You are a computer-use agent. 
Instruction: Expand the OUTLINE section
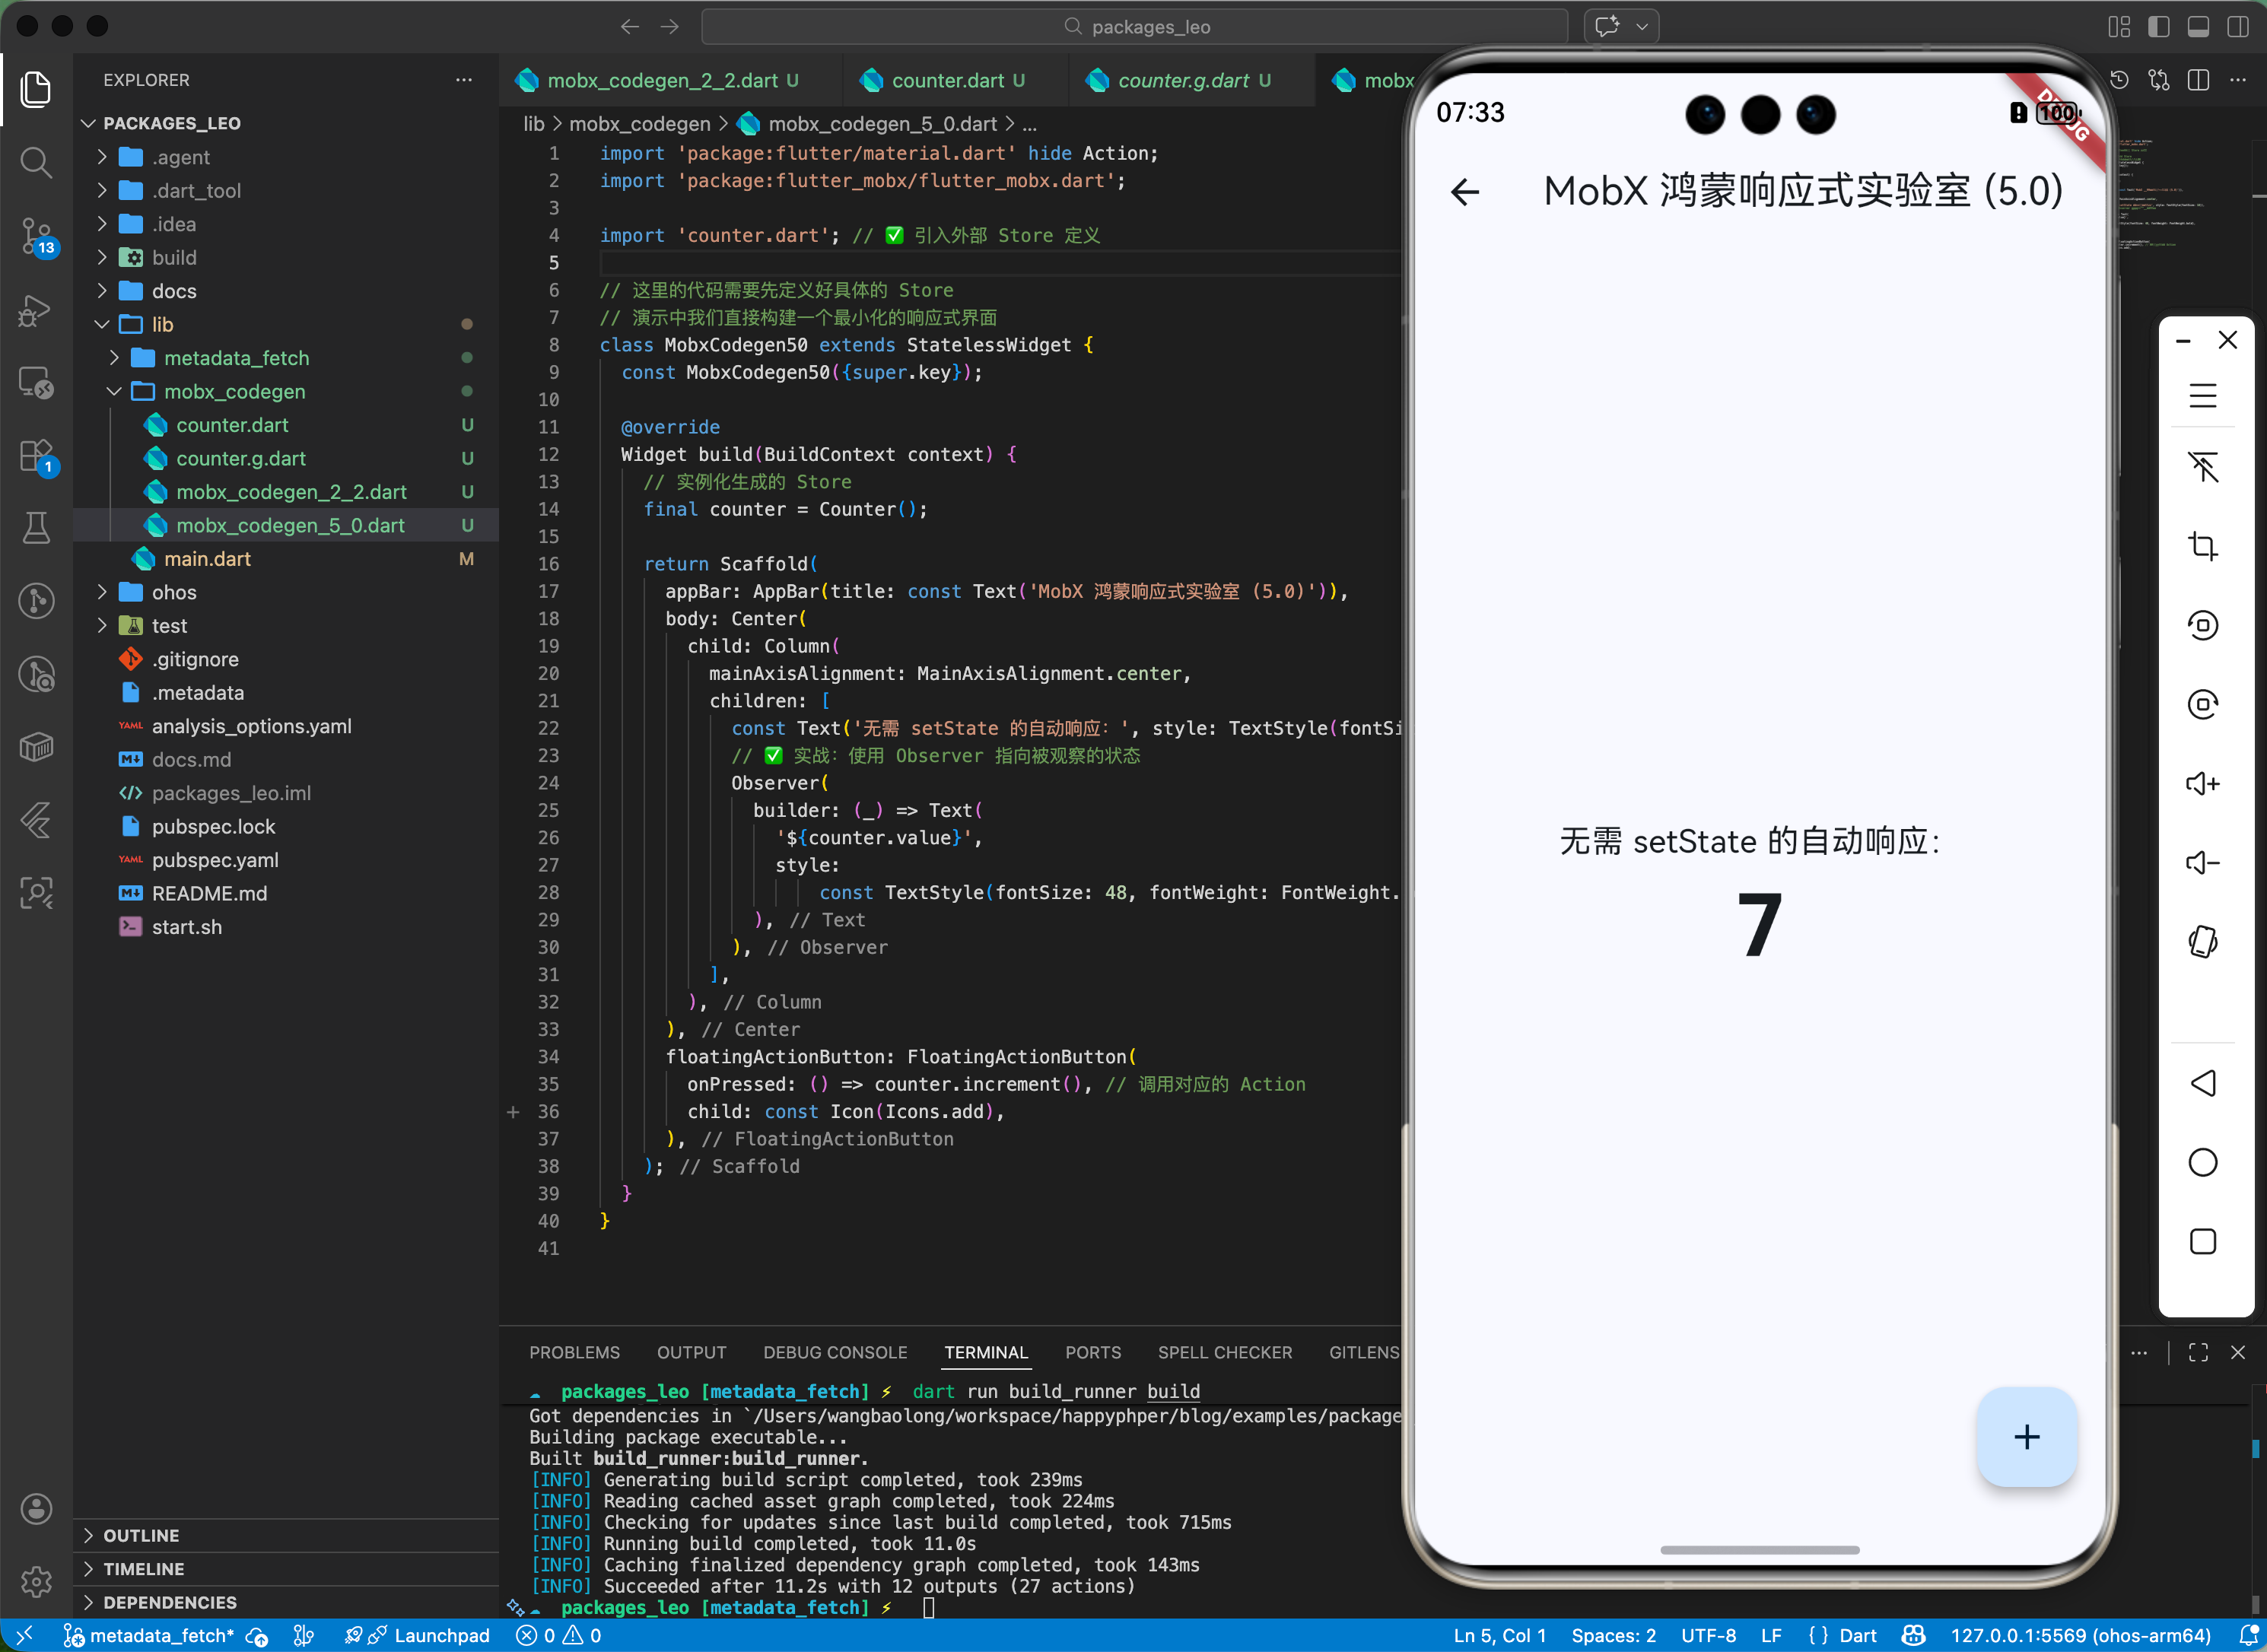click(141, 1535)
